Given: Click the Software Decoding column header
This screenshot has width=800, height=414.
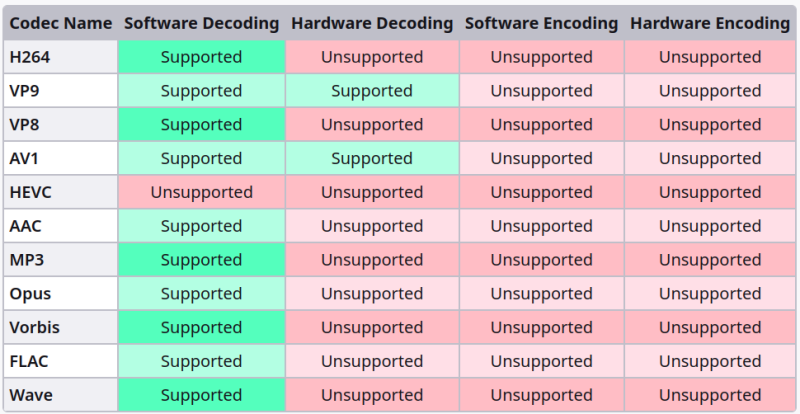Looking at the screenshot, I should click(x=201, y=23).
